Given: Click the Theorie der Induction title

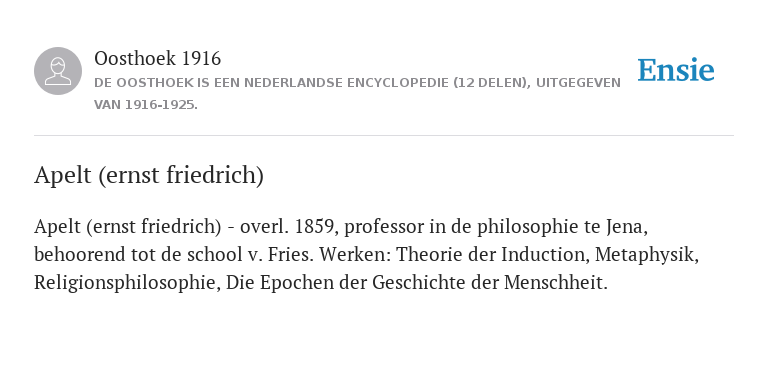Looking at the screenshot, I should [493, 255].
